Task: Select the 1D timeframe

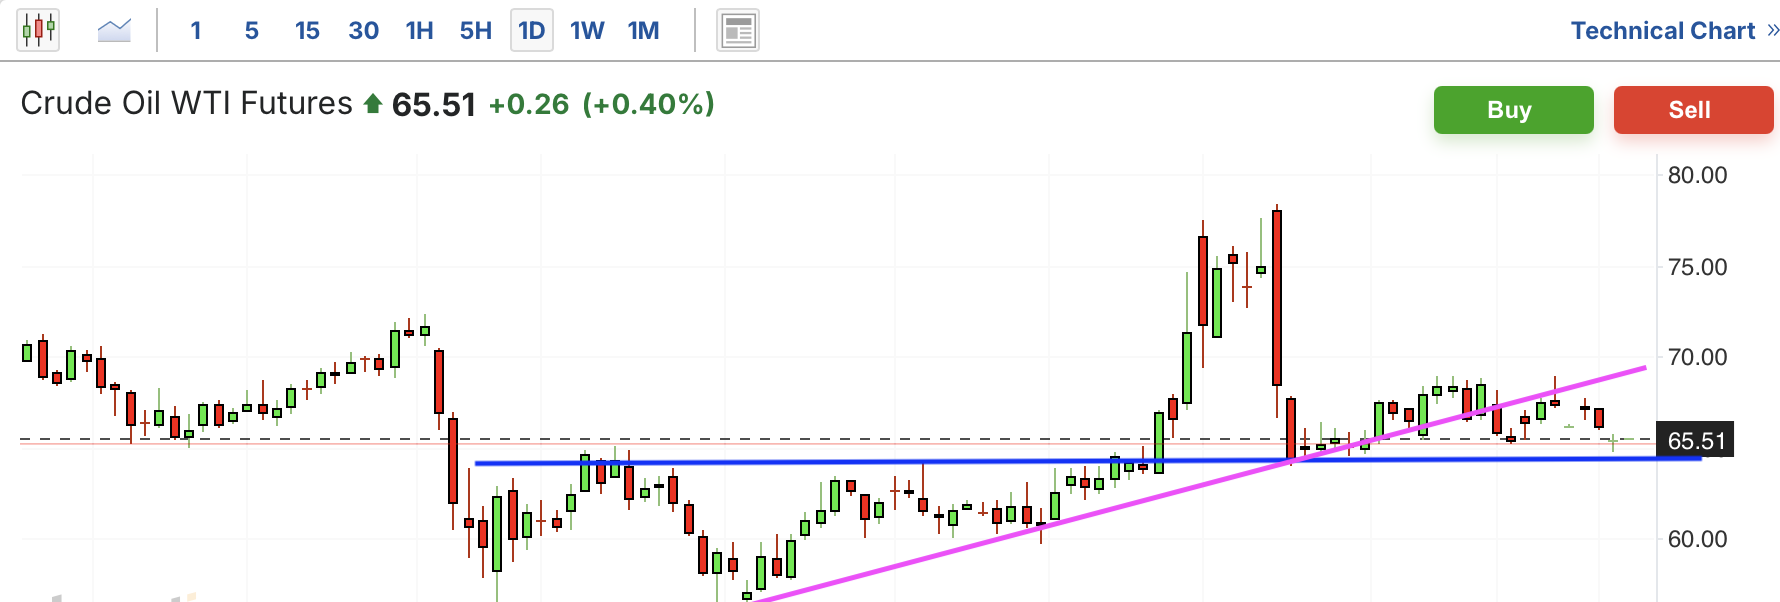Action: (531, 30)
